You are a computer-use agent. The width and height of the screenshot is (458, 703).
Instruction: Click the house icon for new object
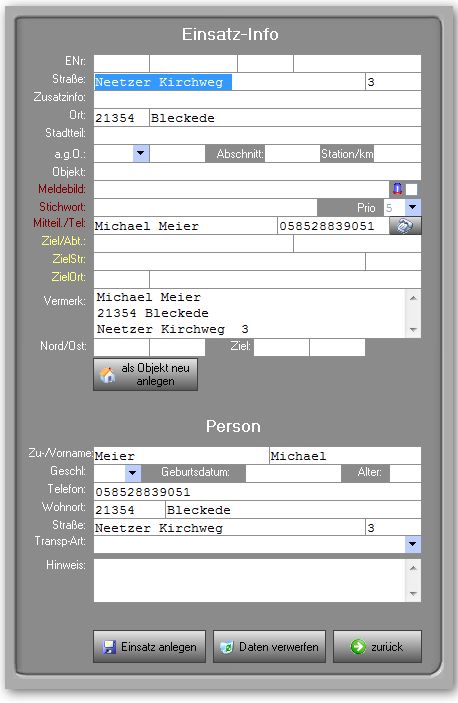click(x=108, y=374)
